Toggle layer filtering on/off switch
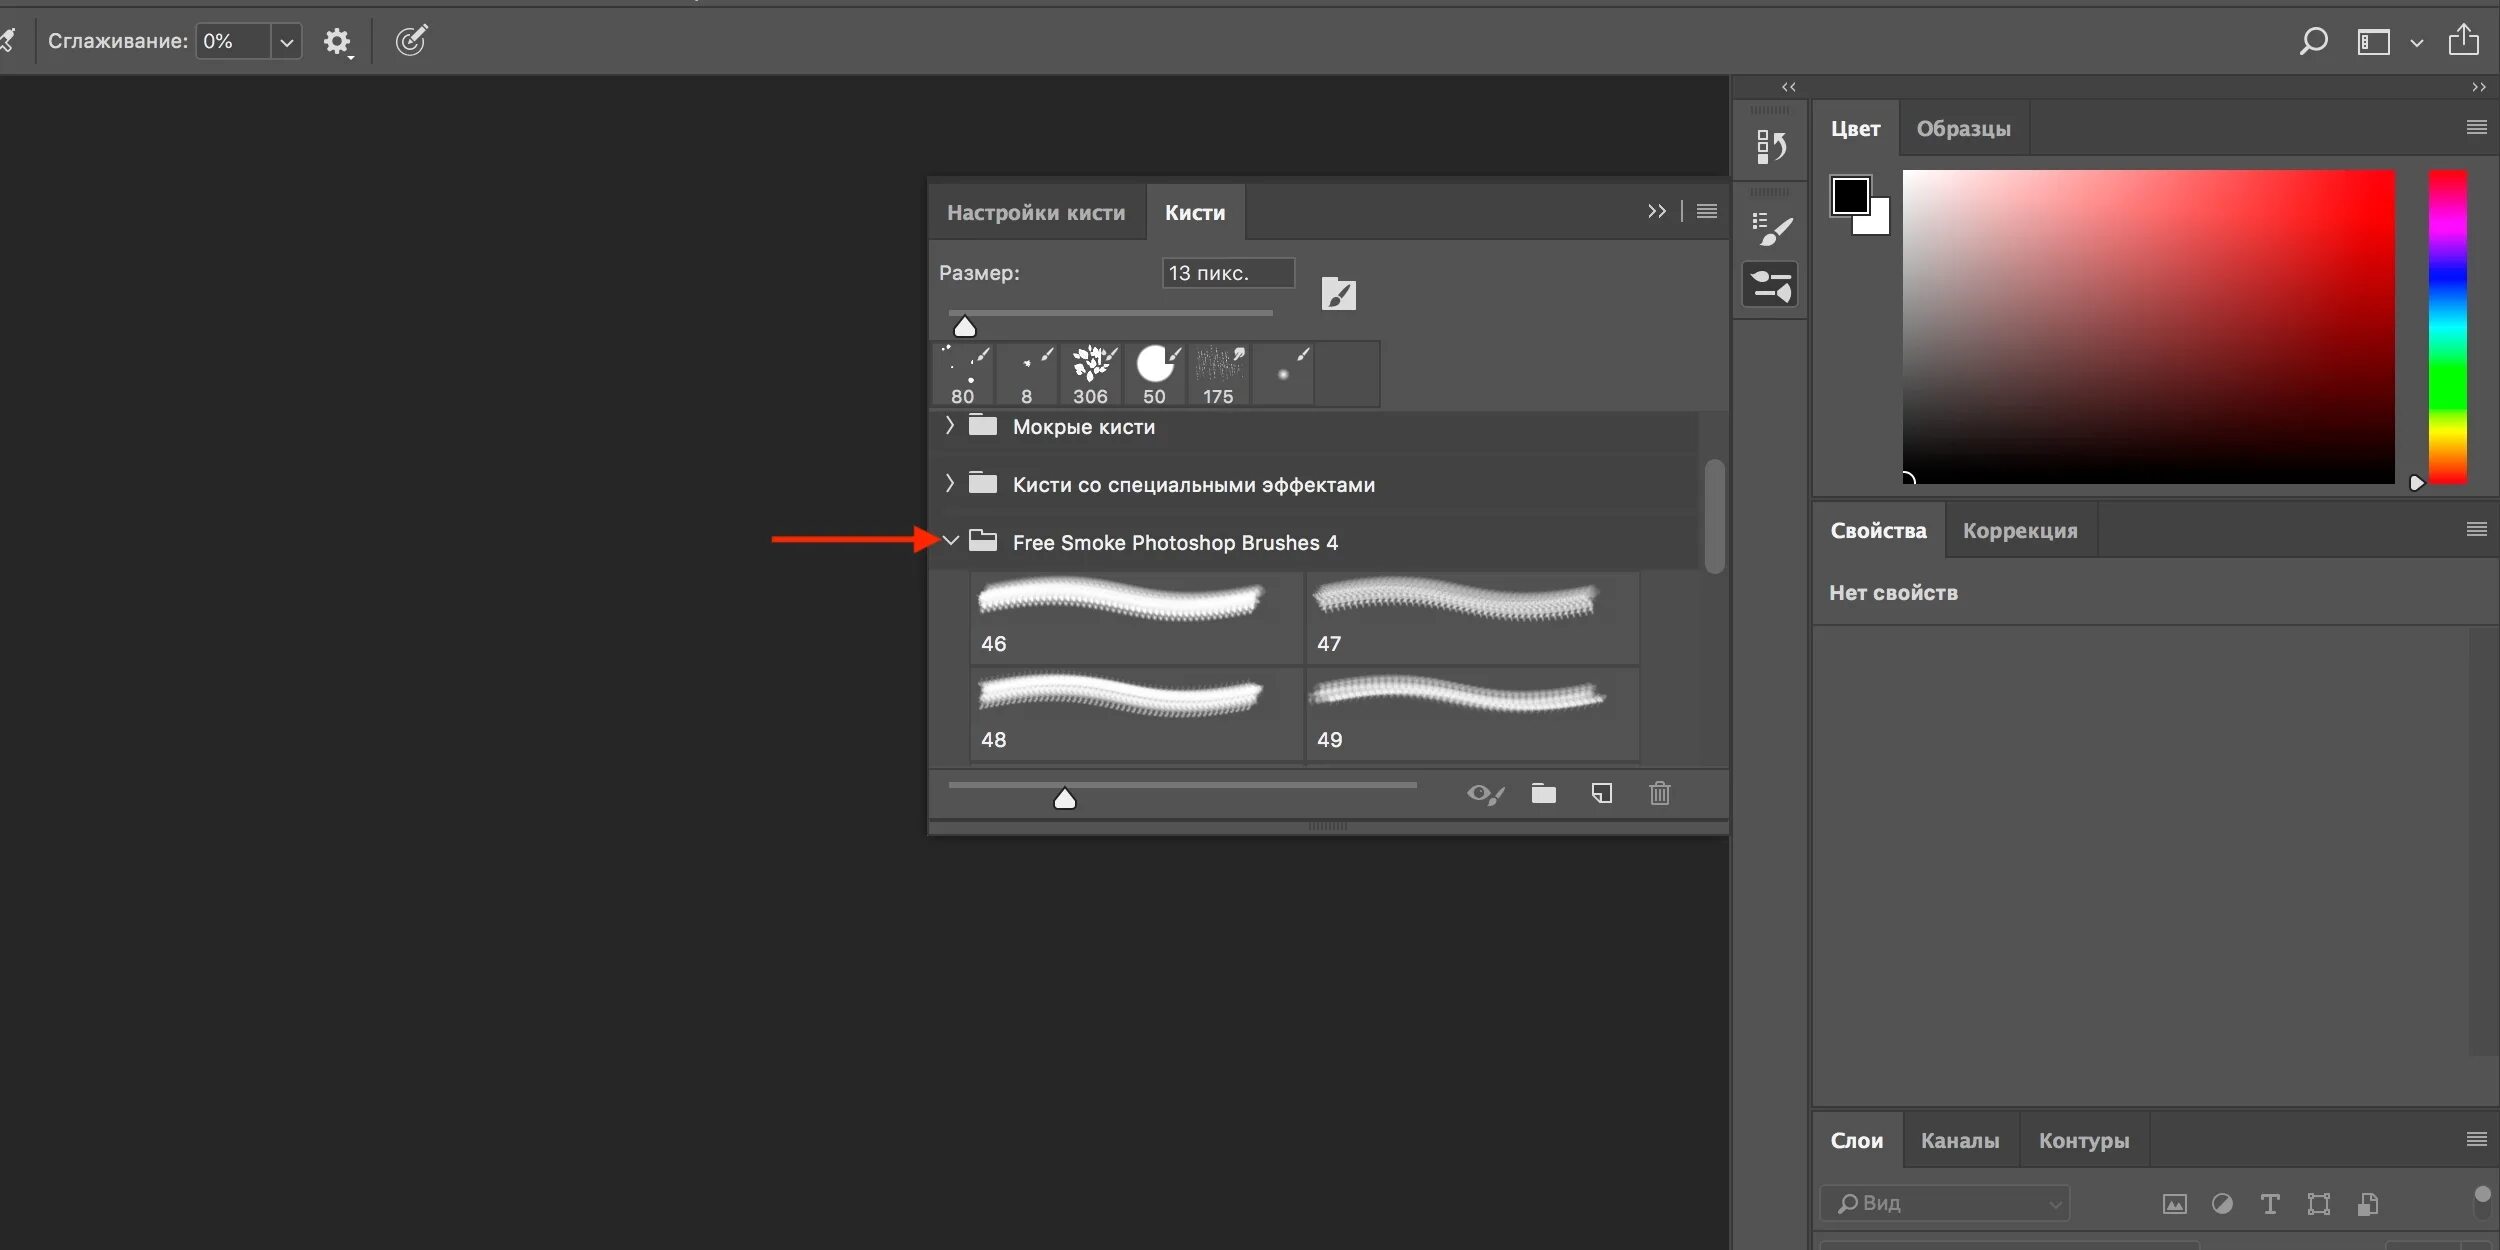The height and width of the screenshot is (1250, 2500). (2482, 1201)
